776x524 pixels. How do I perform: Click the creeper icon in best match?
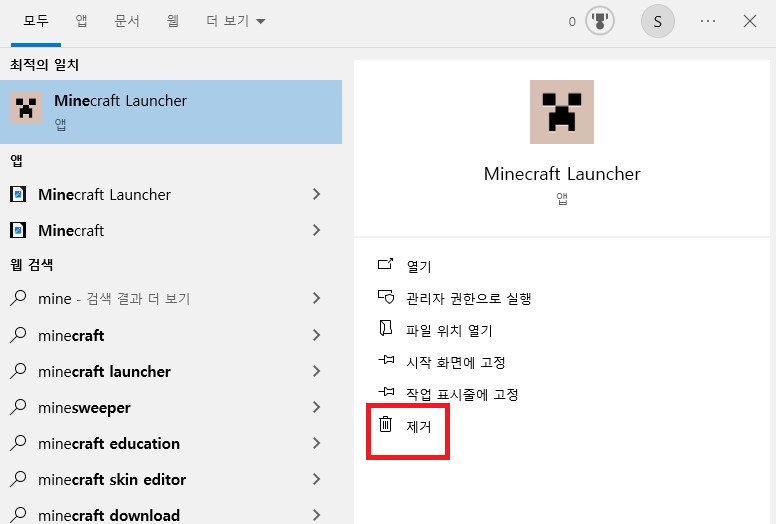point(26,108)
